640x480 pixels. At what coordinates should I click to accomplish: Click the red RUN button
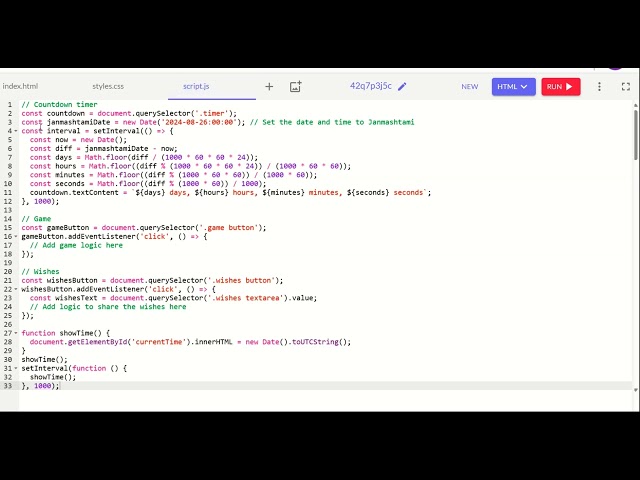click(561, 87)
